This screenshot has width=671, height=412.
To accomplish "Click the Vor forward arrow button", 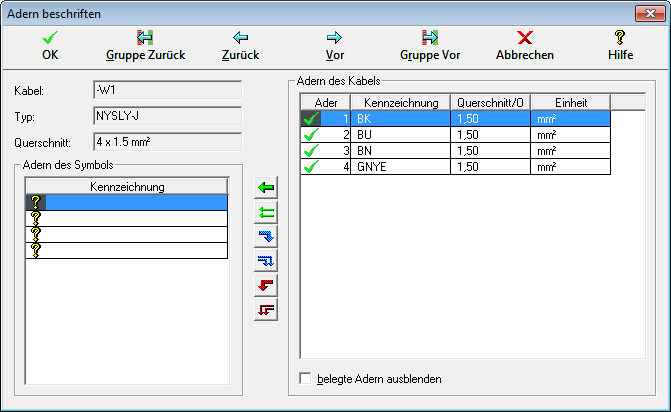I will coord(335,46).
